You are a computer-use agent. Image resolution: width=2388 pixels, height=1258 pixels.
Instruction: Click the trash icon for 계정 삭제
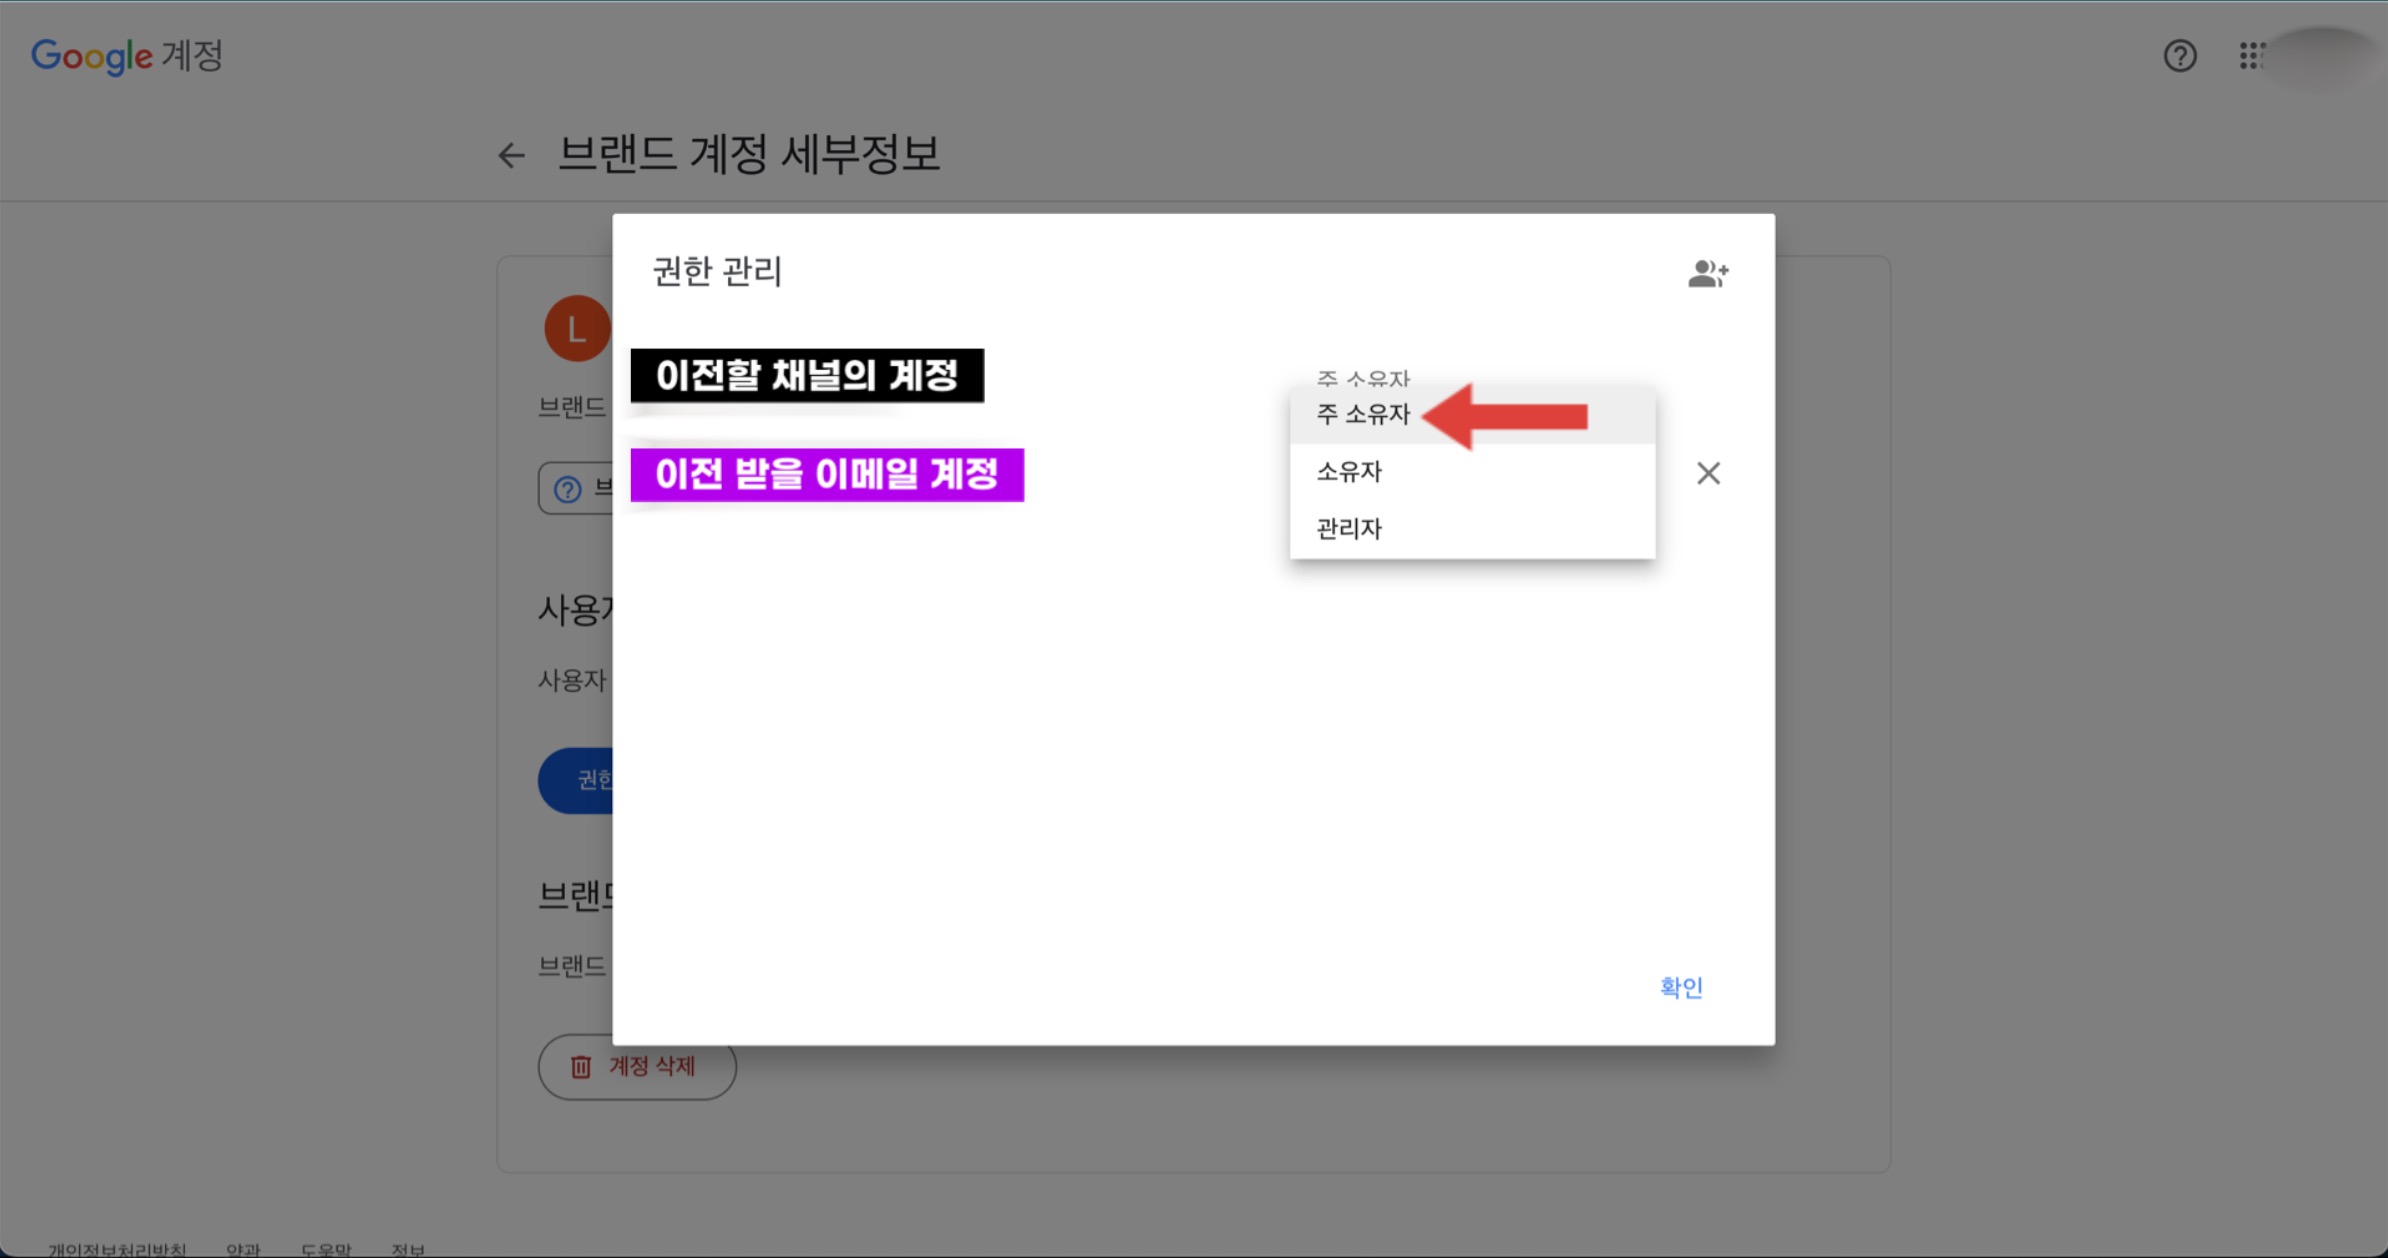581,1067
